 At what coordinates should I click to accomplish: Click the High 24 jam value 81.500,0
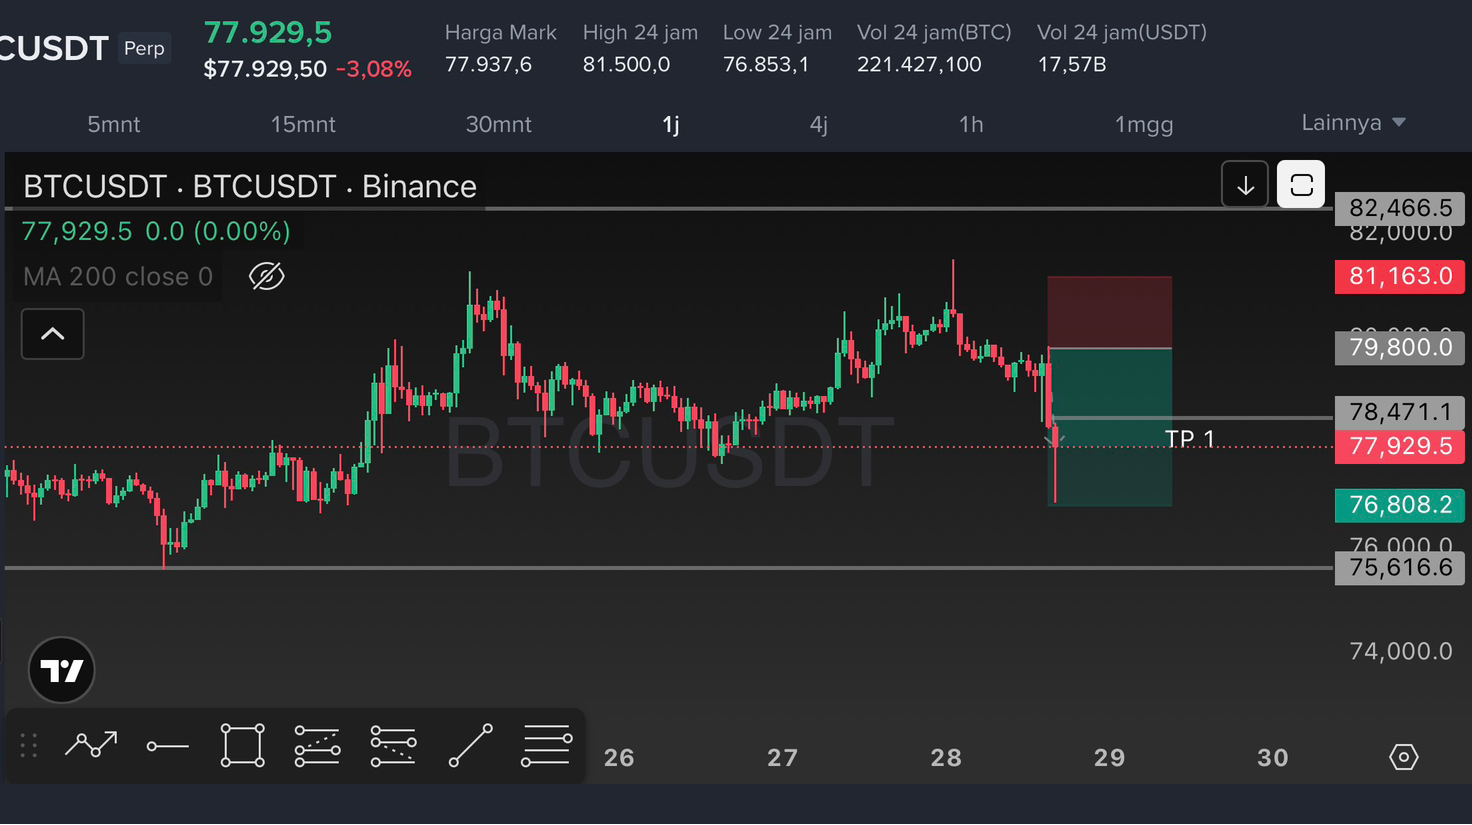[626, 65]
